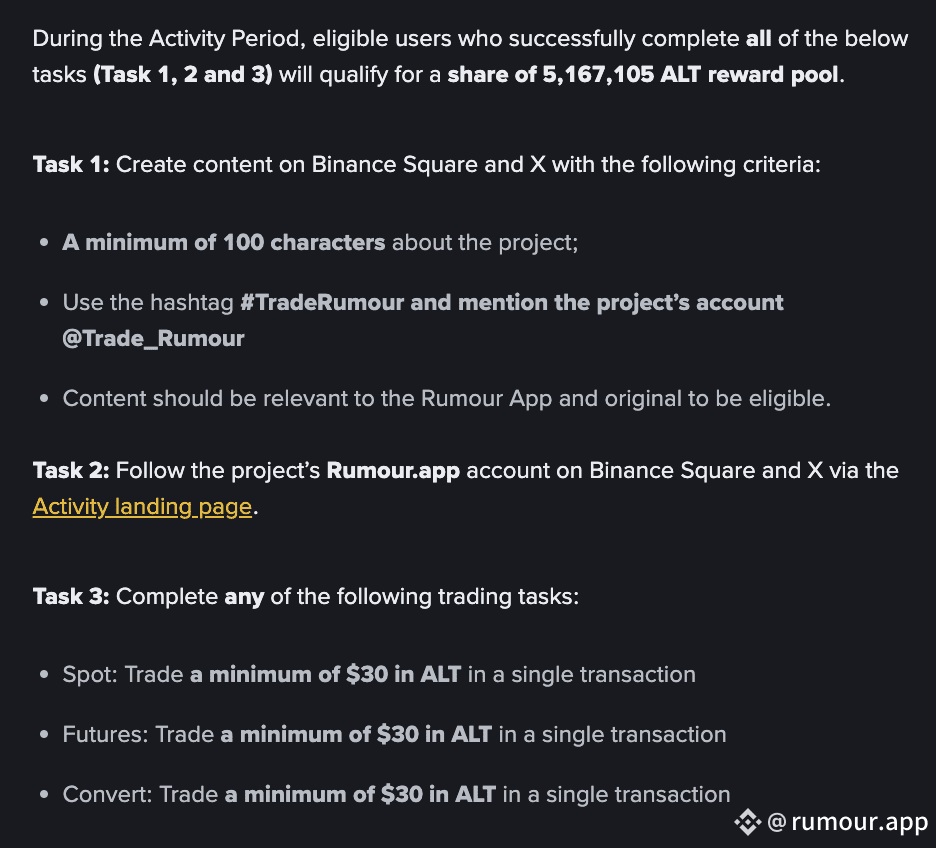Click the "Task 1:" heading label

71,164
